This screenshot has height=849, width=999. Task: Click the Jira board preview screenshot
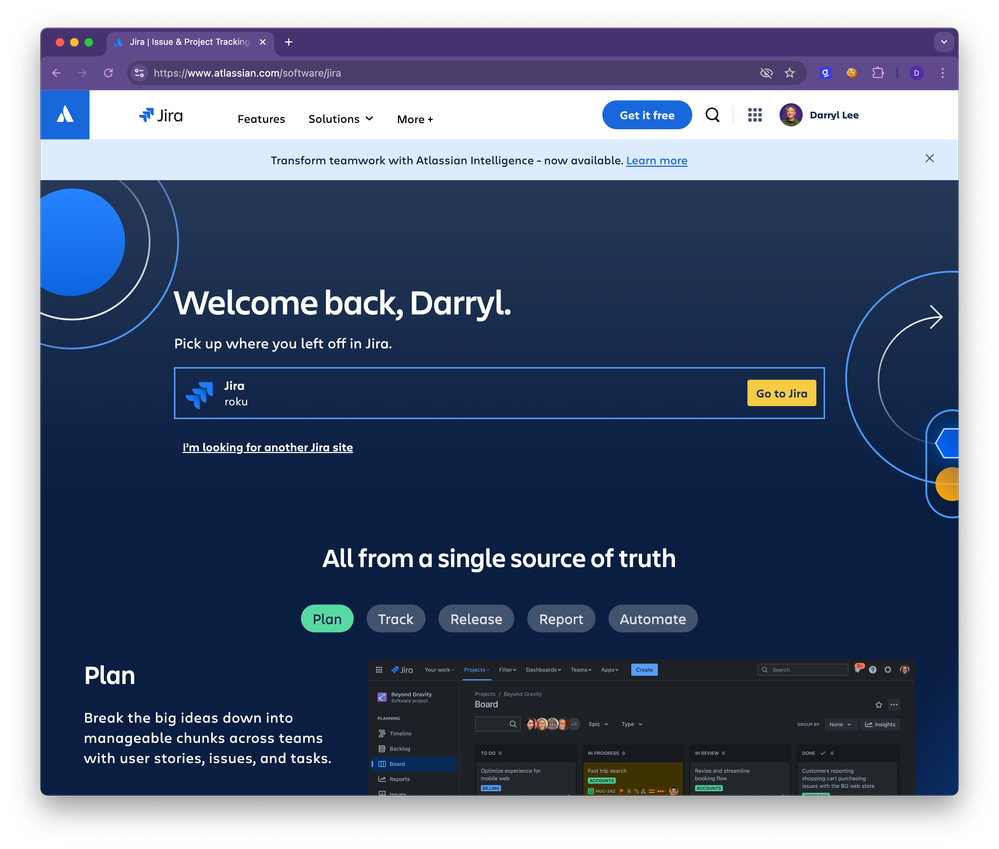[x=642, y=727]
